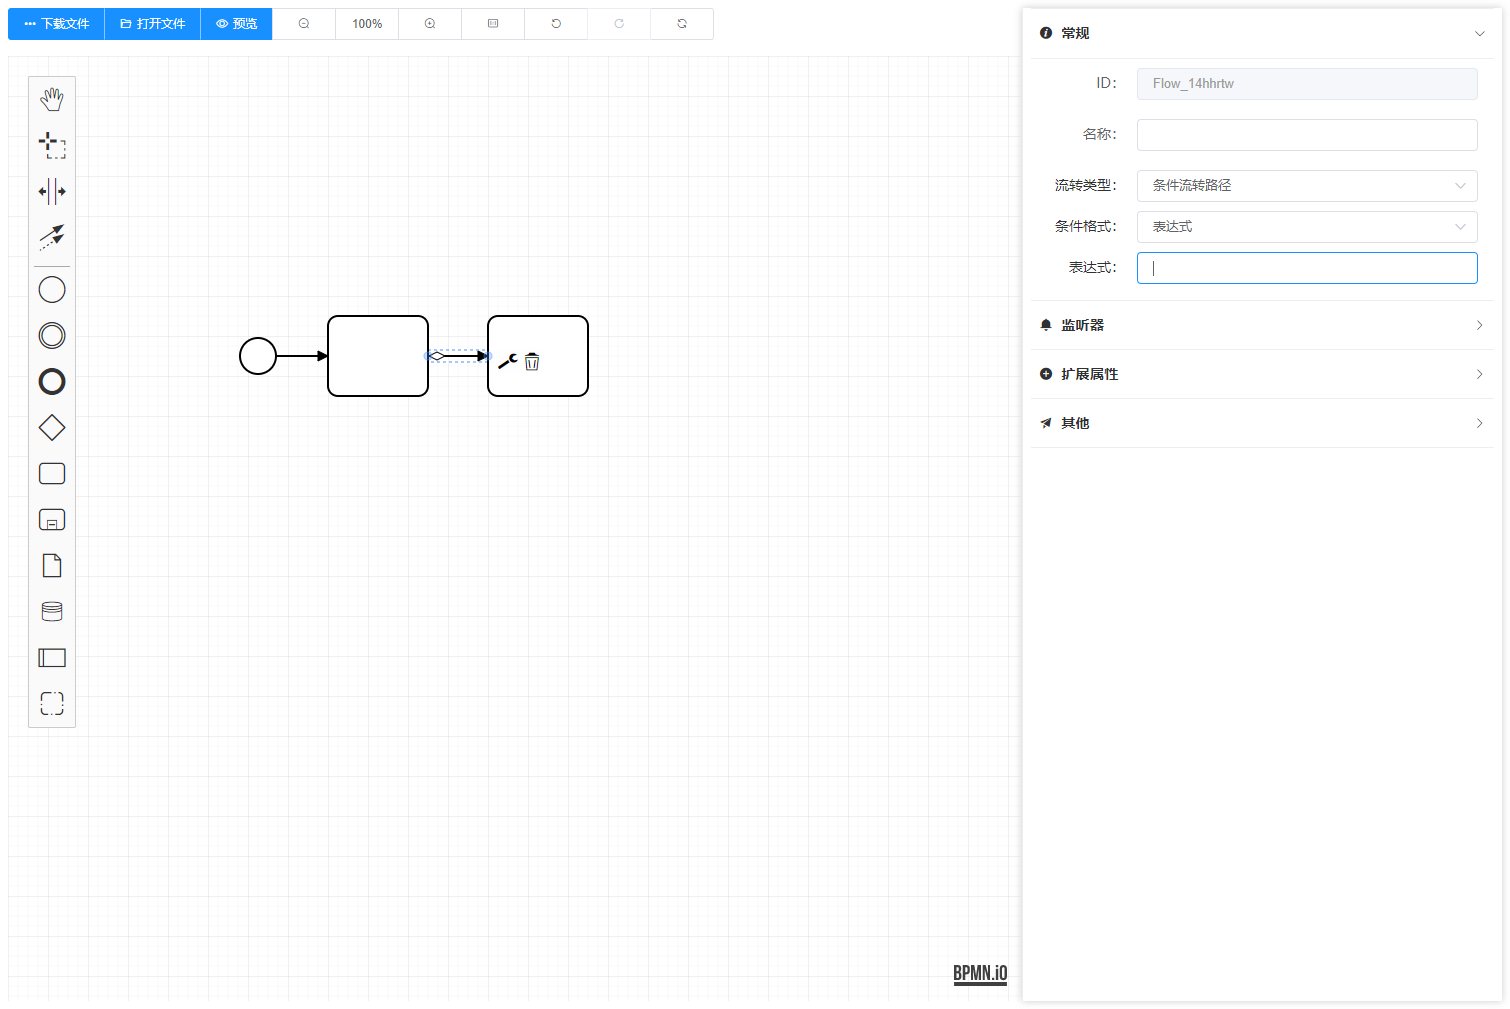The height and width of the screenshot is (1009, 1510).
Task: Expand the 其他 other section
Action: tap(1263, 423)
